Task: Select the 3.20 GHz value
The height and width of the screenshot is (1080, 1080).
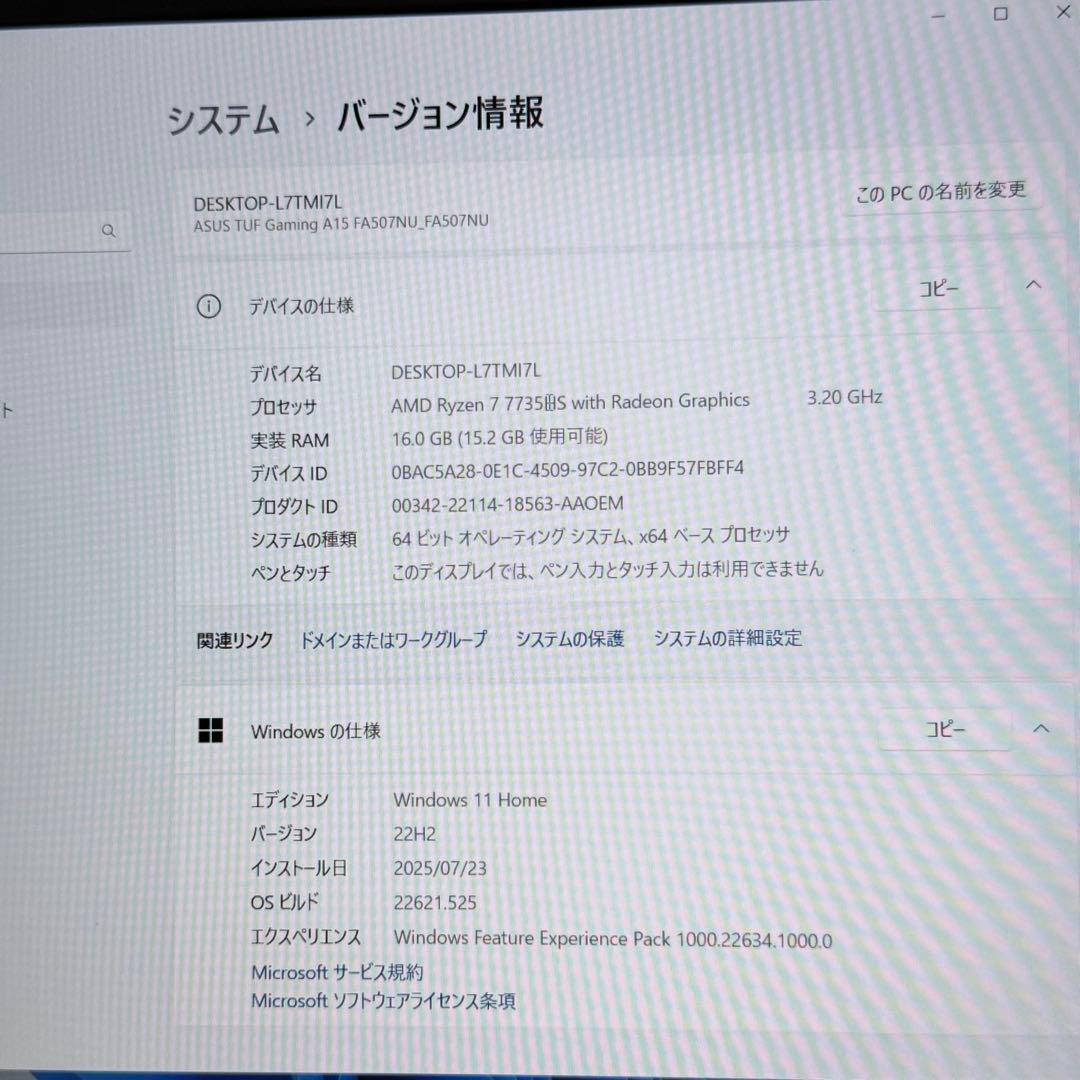Action: point(844,397)
